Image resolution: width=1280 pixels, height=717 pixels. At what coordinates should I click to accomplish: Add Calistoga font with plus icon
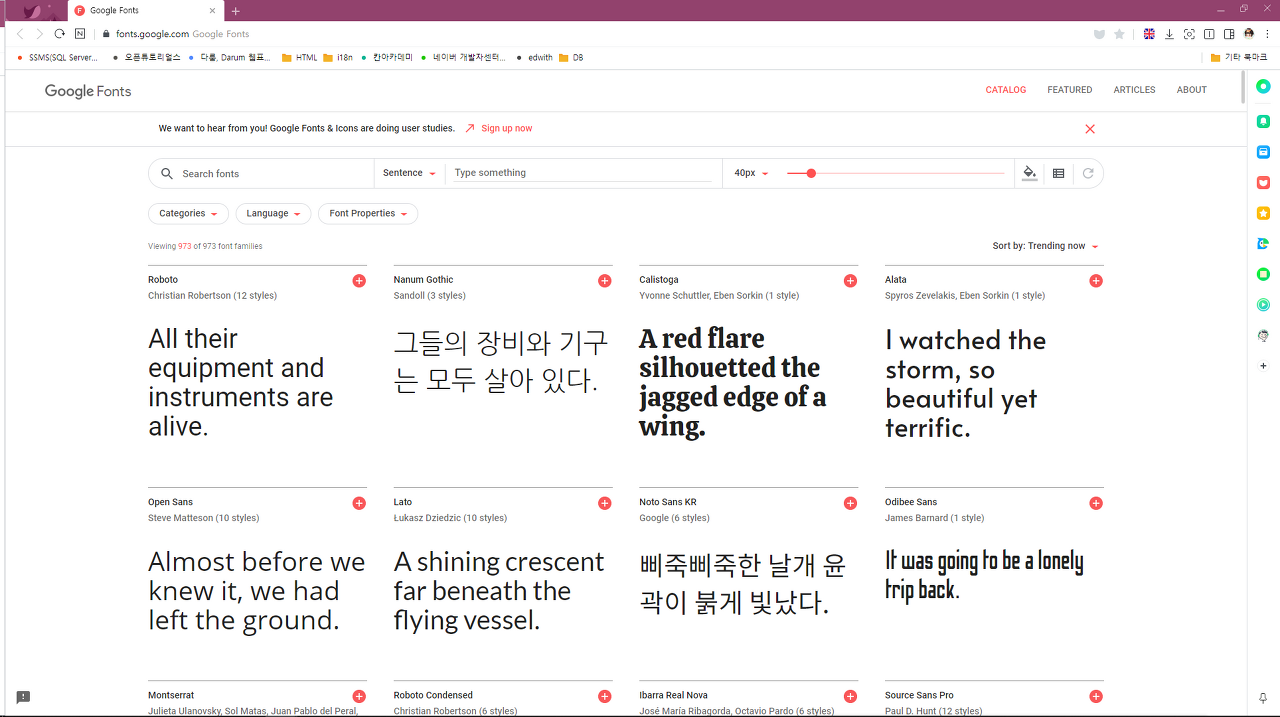850,281
